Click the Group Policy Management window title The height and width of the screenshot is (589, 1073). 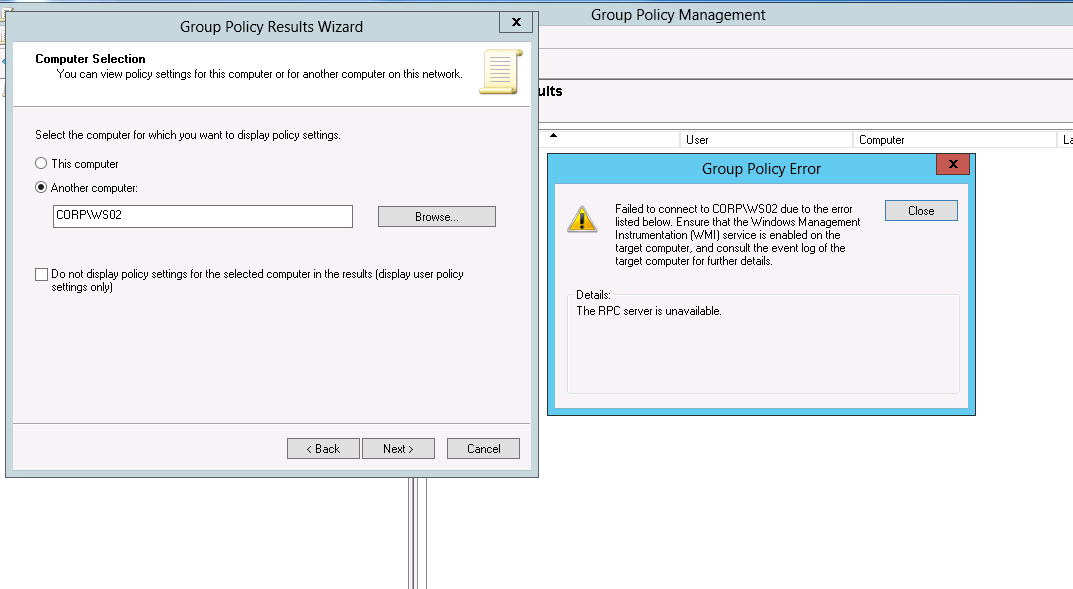point(678,14)
